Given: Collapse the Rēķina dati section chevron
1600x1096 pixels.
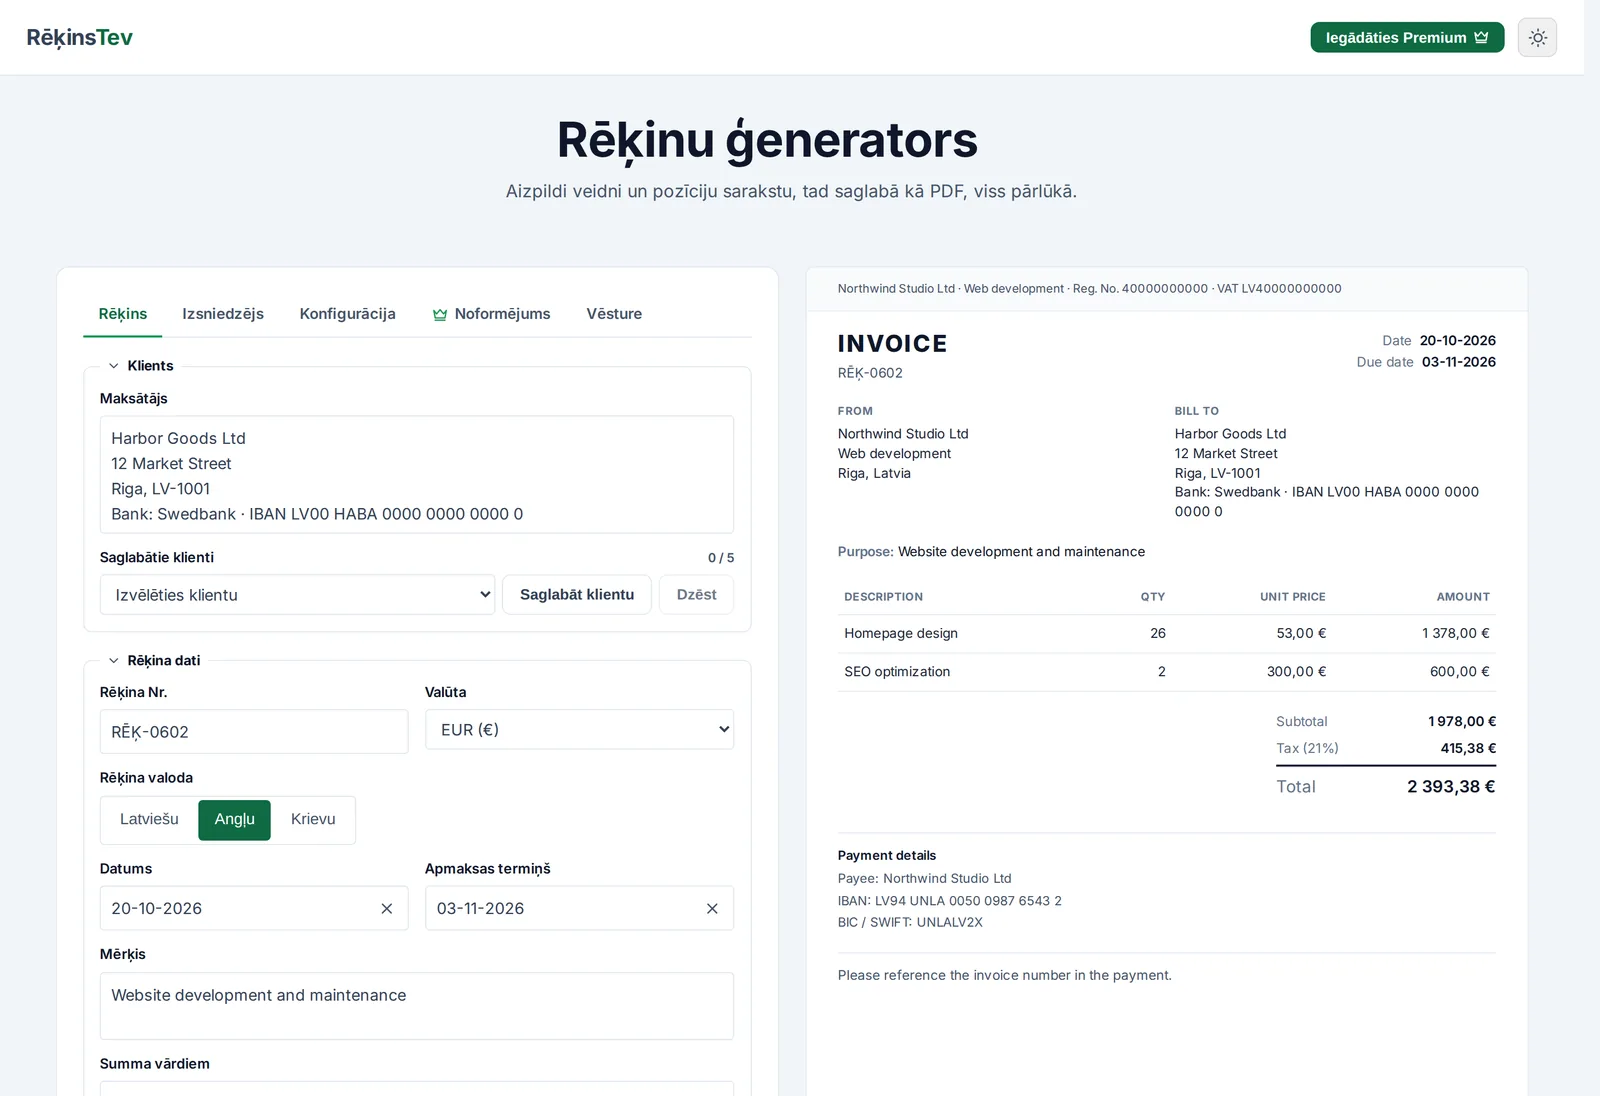Looking at the screenshot, I should pos(114,661).
